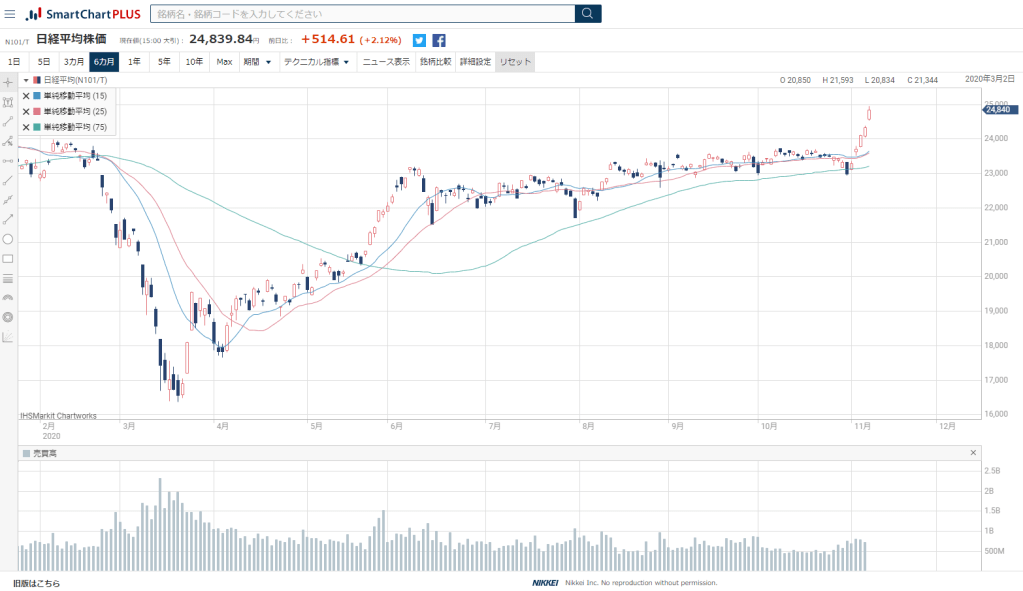Expand the テクニカル指標 dropdown
The width and height of the screenshot is (1023, 591).
(316, 62)
